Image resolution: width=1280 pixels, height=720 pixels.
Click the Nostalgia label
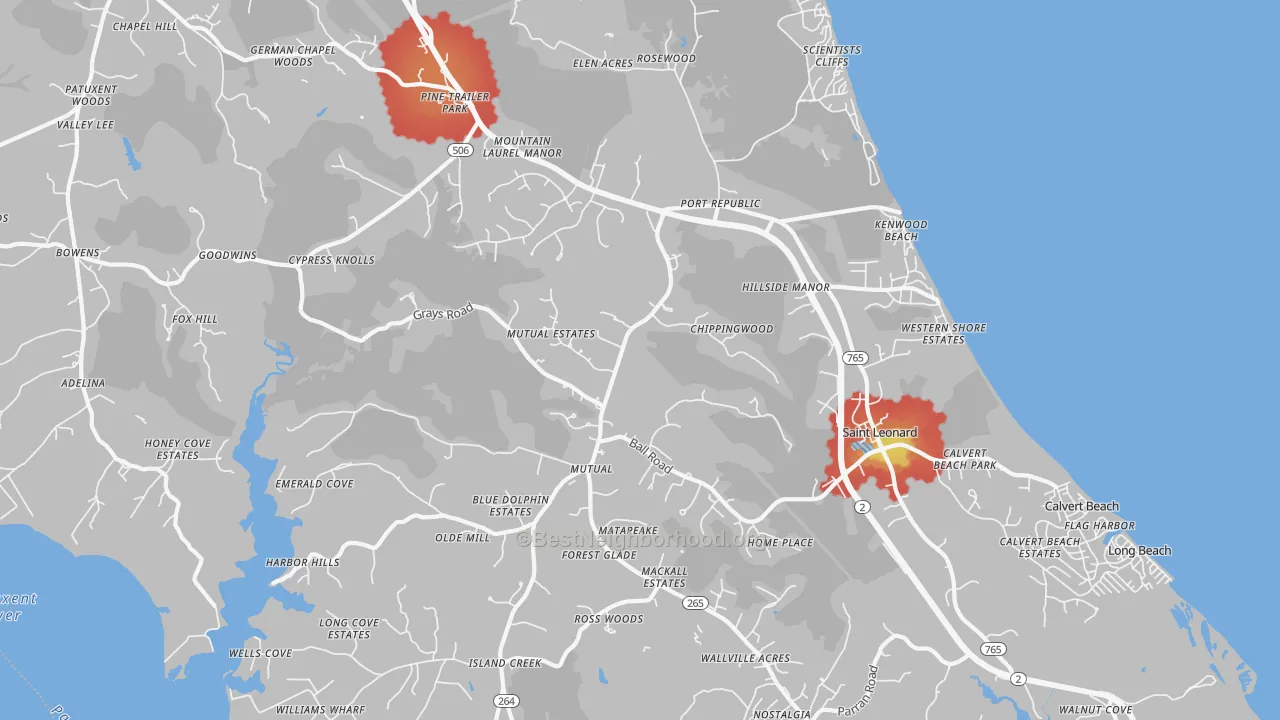click(x=782, y=715)
